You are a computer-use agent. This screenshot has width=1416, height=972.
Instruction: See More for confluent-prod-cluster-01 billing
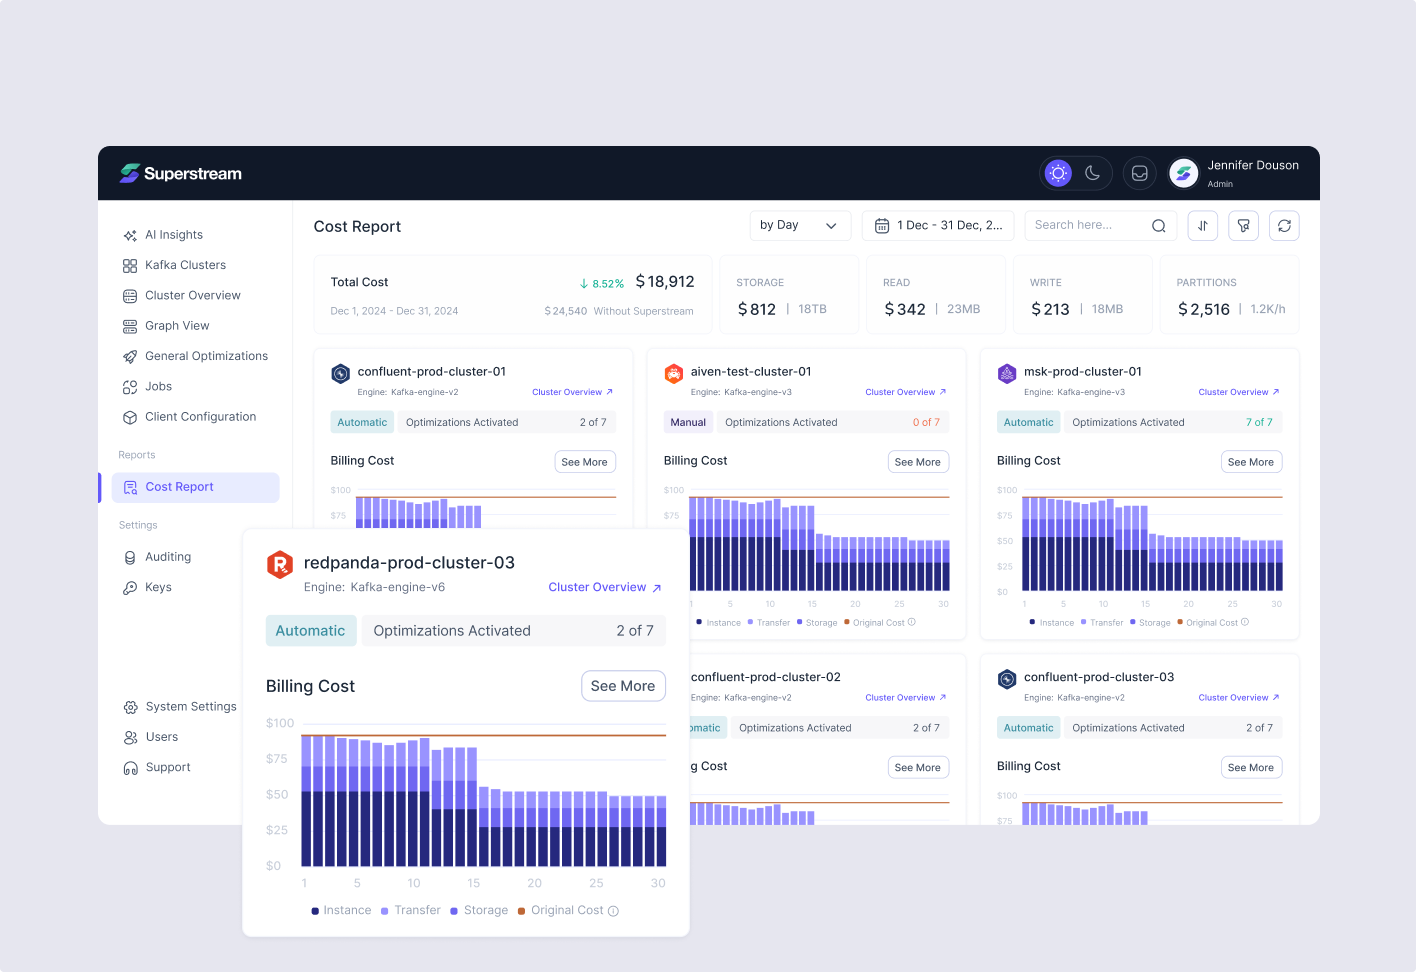point(585,462)
